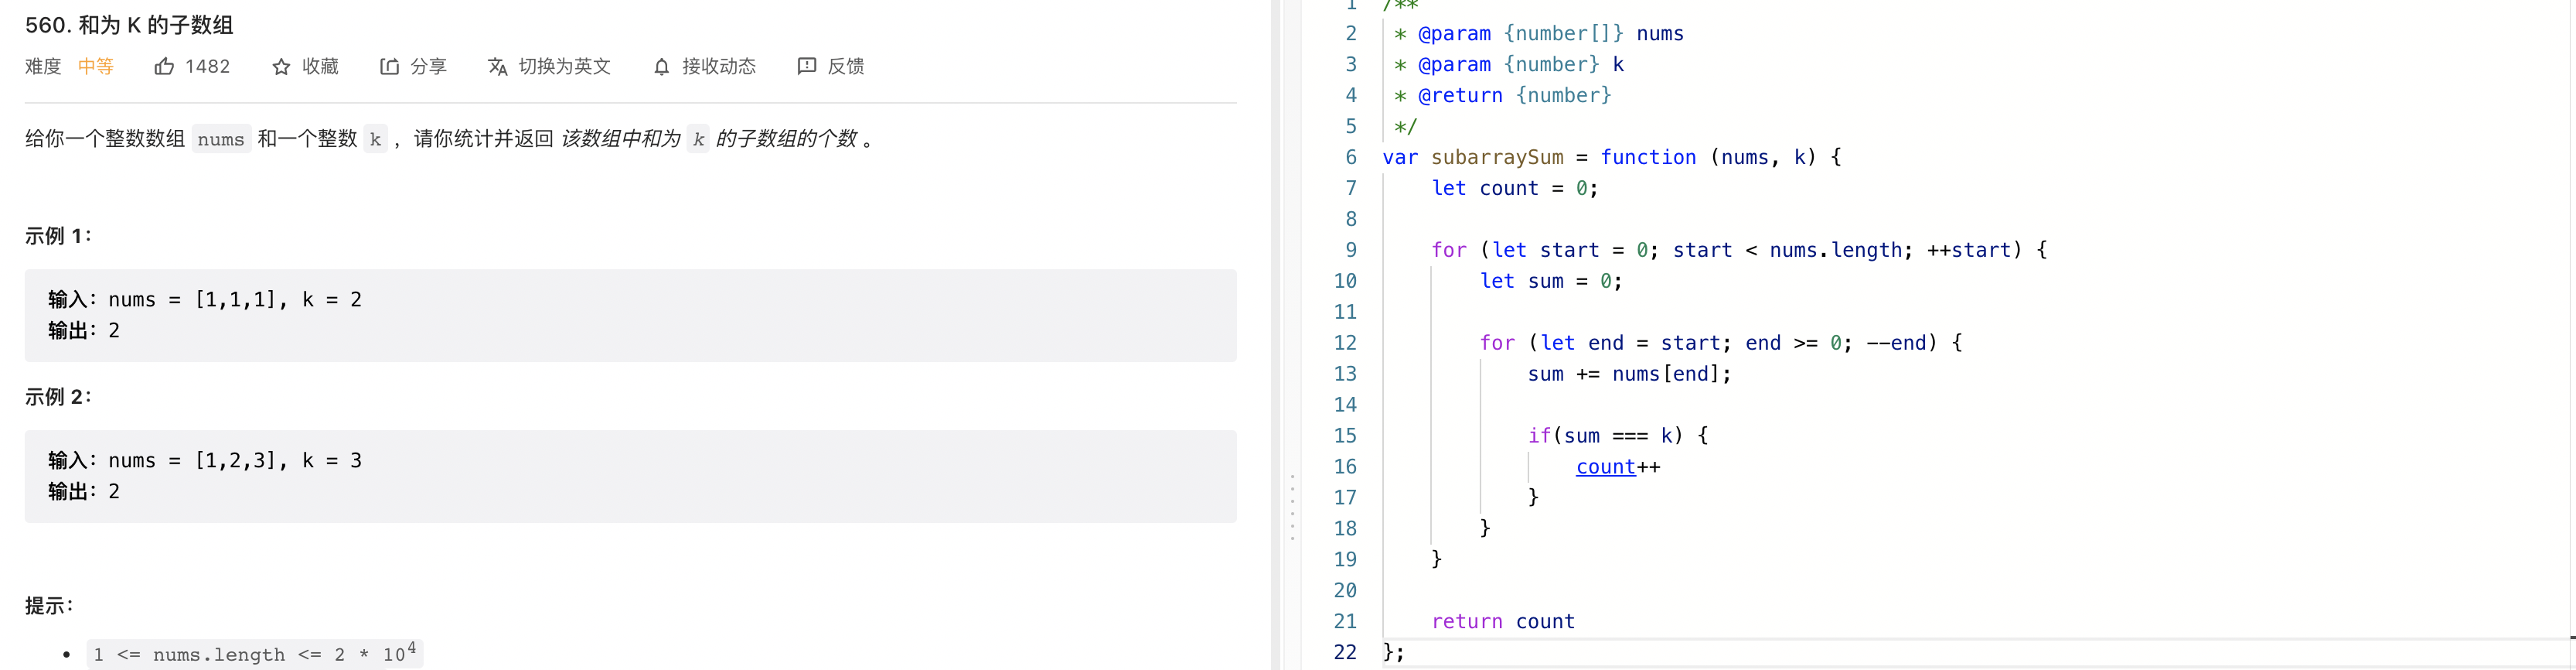The width and height of the screenshot is (2576, 670).
Task: Click the 示例 2 heading
Action: pos(58,397)
